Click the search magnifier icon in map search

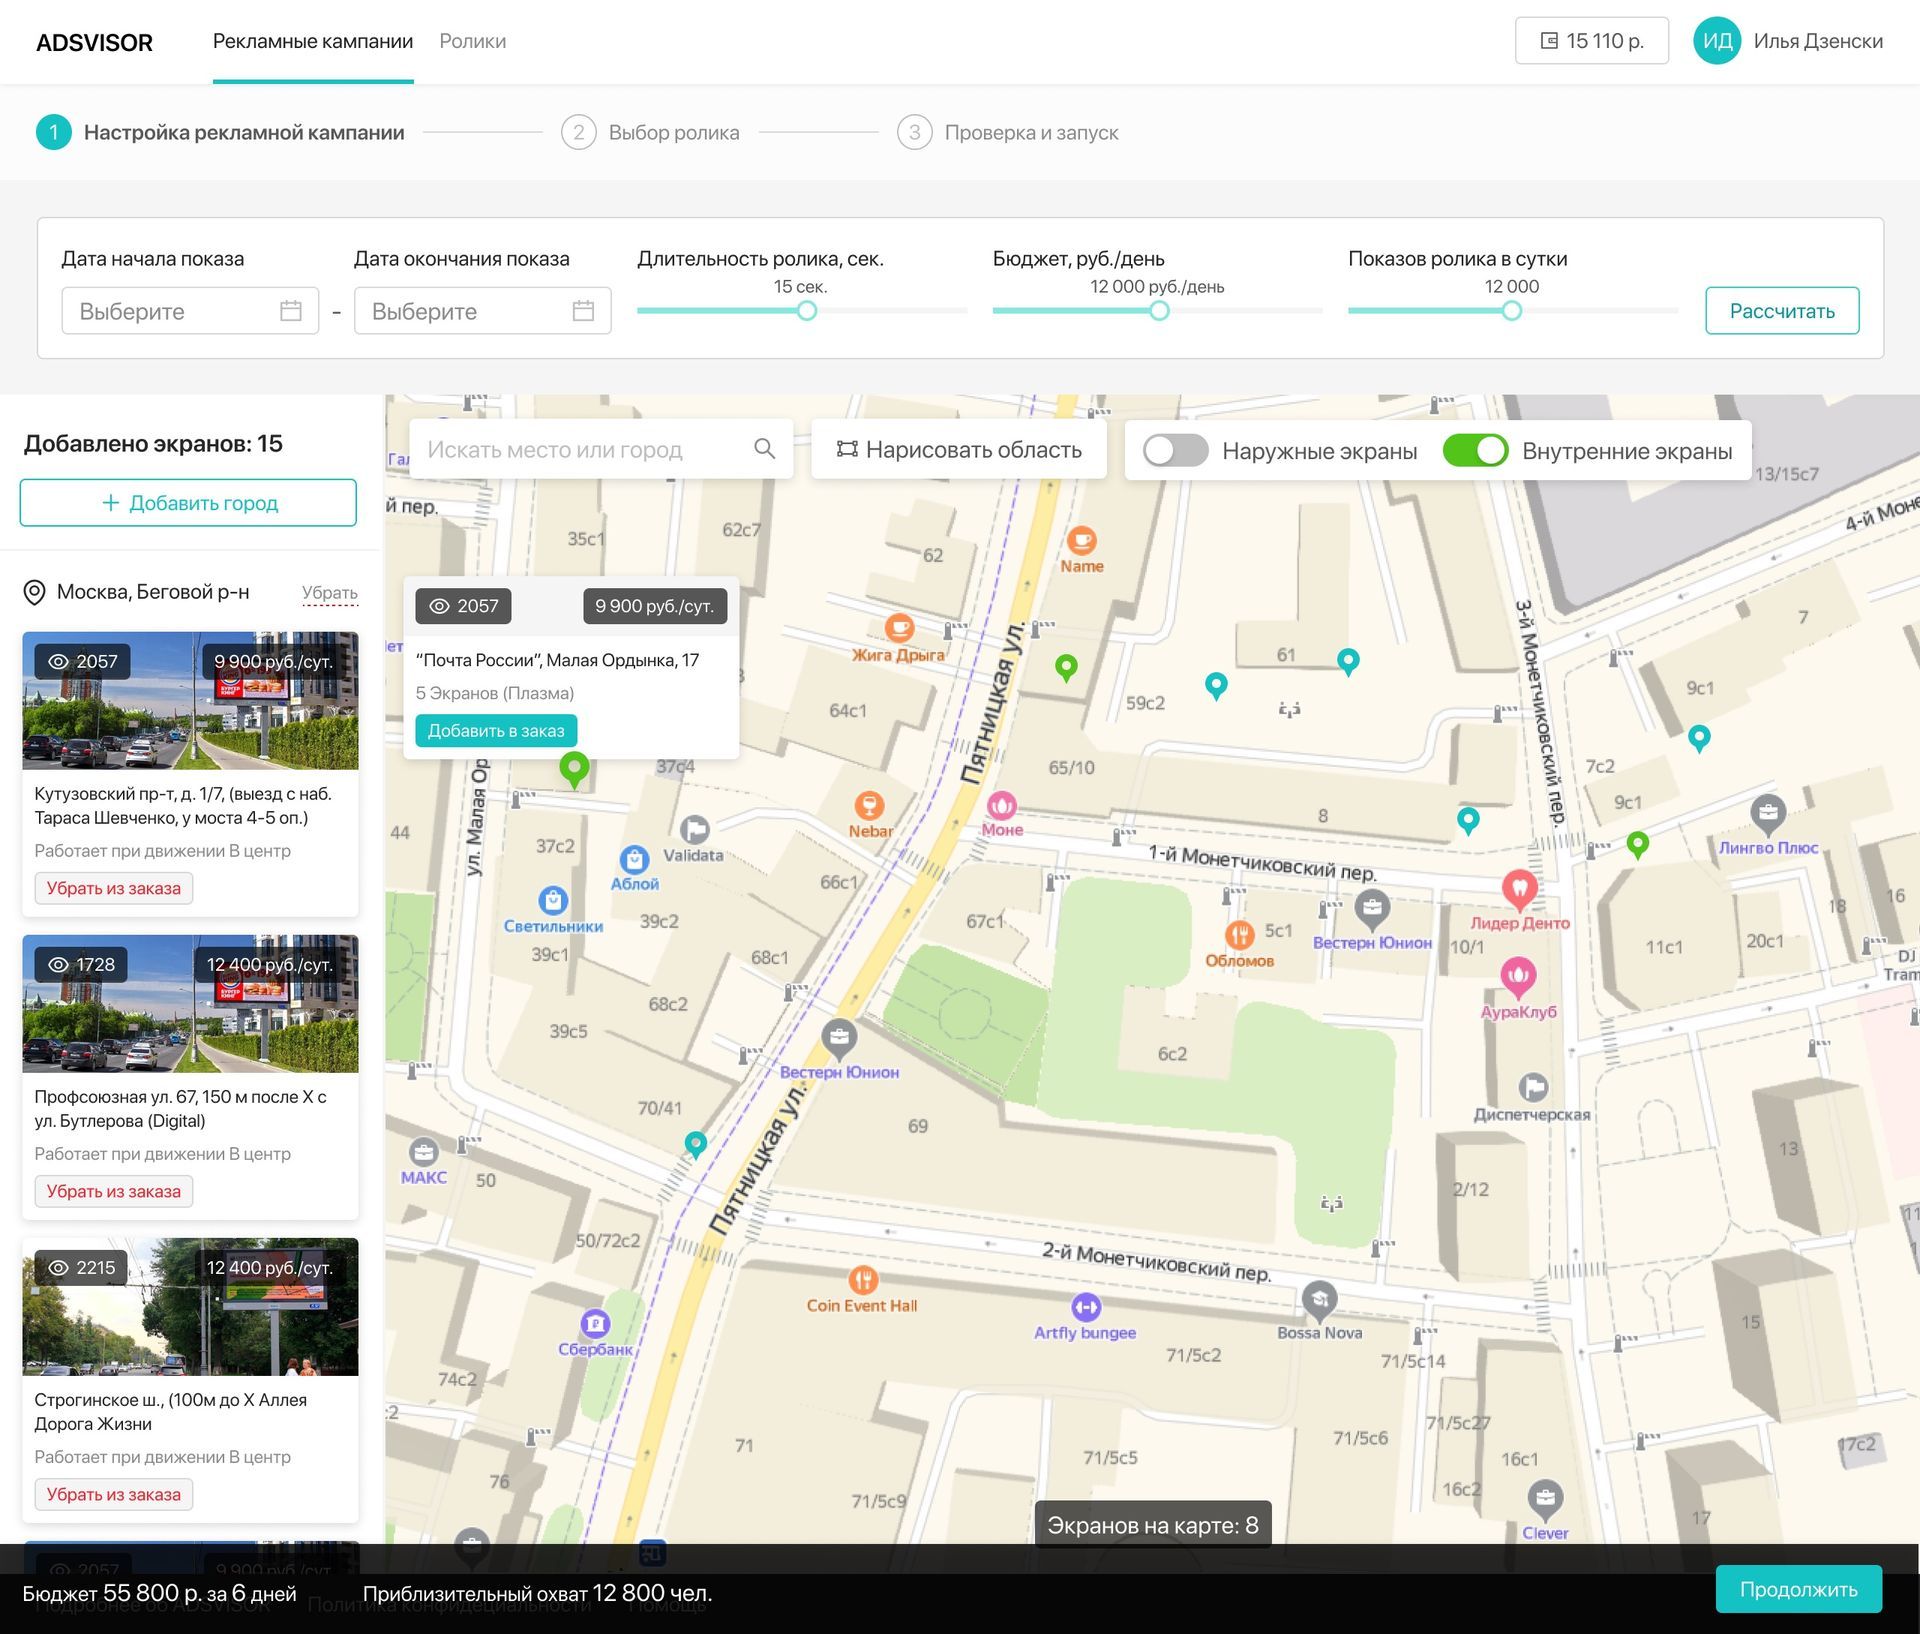point(764,449)
